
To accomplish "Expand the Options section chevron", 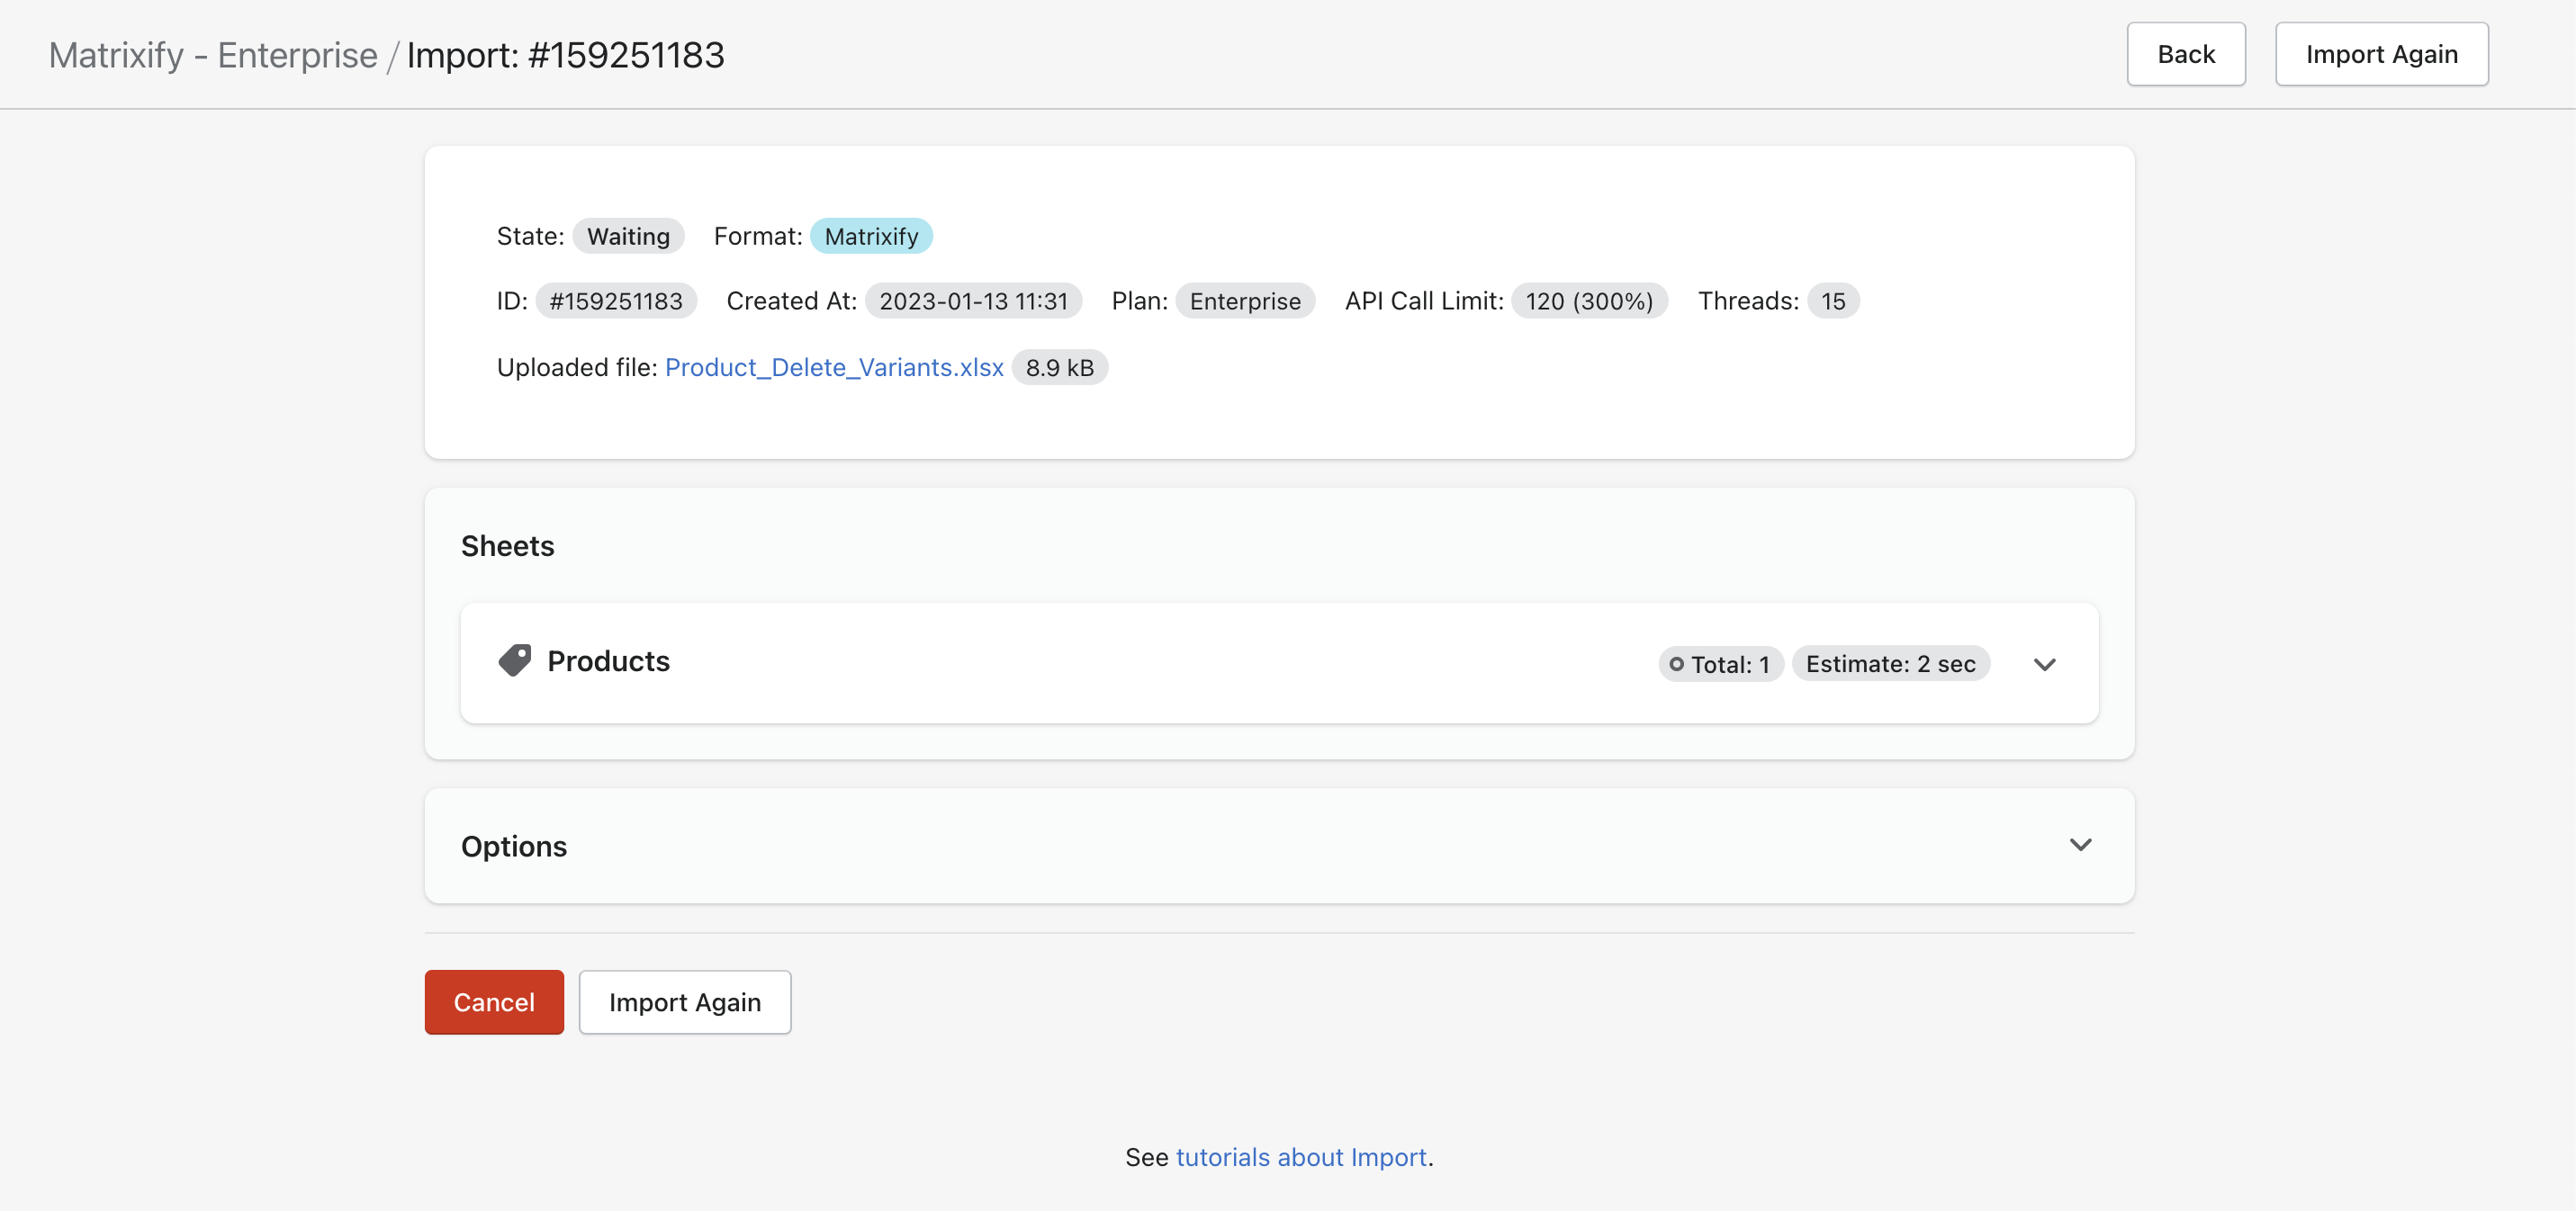I will pos(2080,845).
